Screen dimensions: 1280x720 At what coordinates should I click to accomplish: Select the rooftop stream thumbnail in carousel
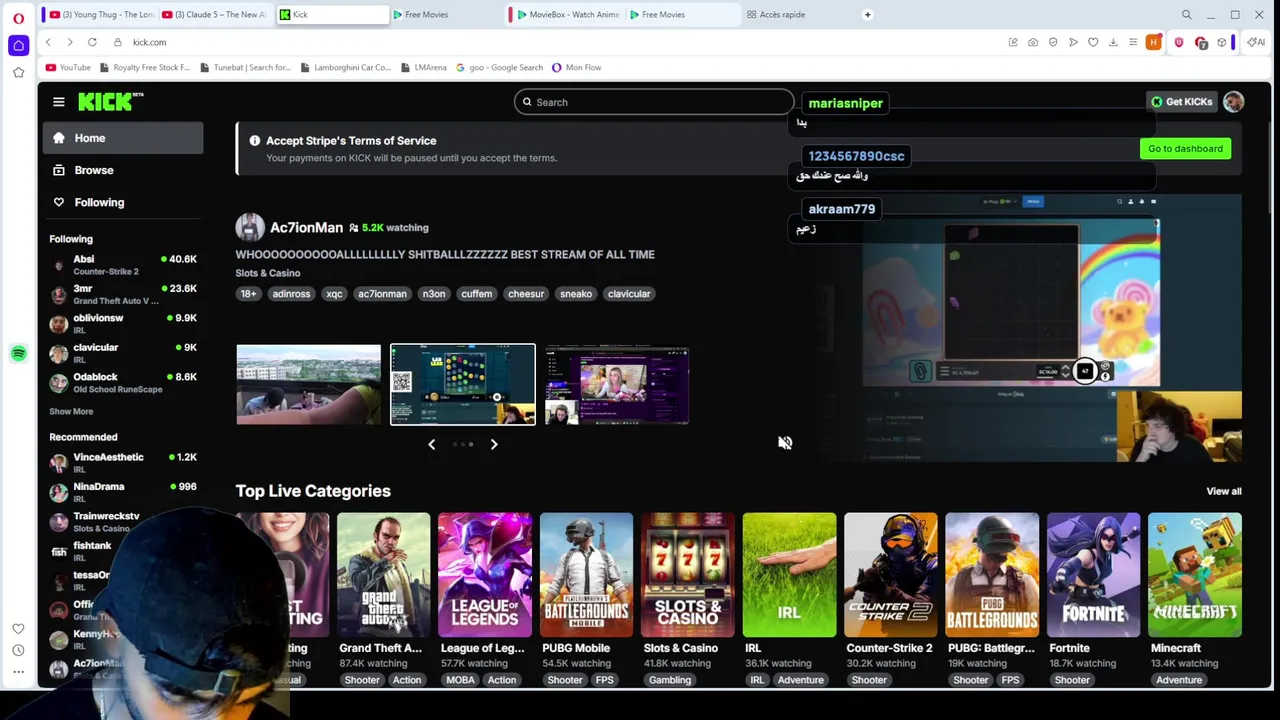point(308,385)
